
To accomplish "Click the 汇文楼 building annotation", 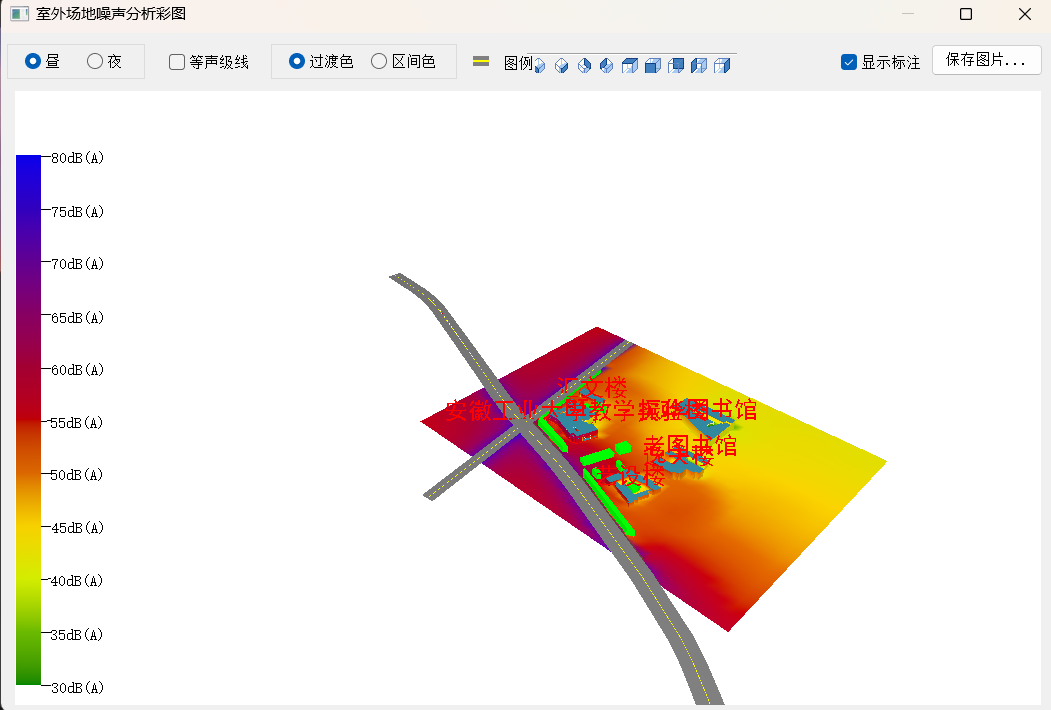I will pyautogui.click(x=592, y=387).
